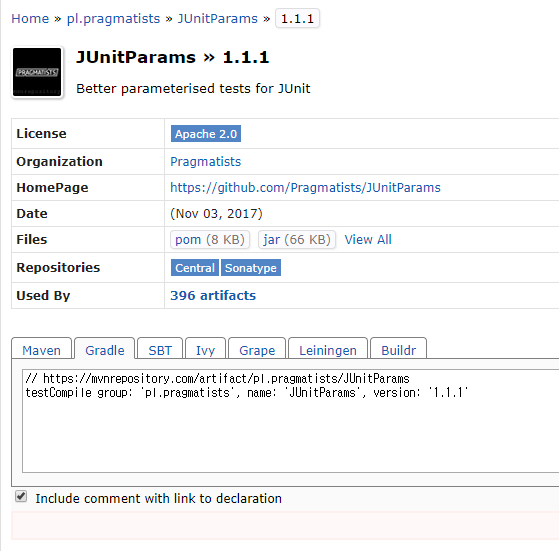Screen dimensions: 559x551
Task: View the 396 artifacts usage link
Action: click(213, 295)
